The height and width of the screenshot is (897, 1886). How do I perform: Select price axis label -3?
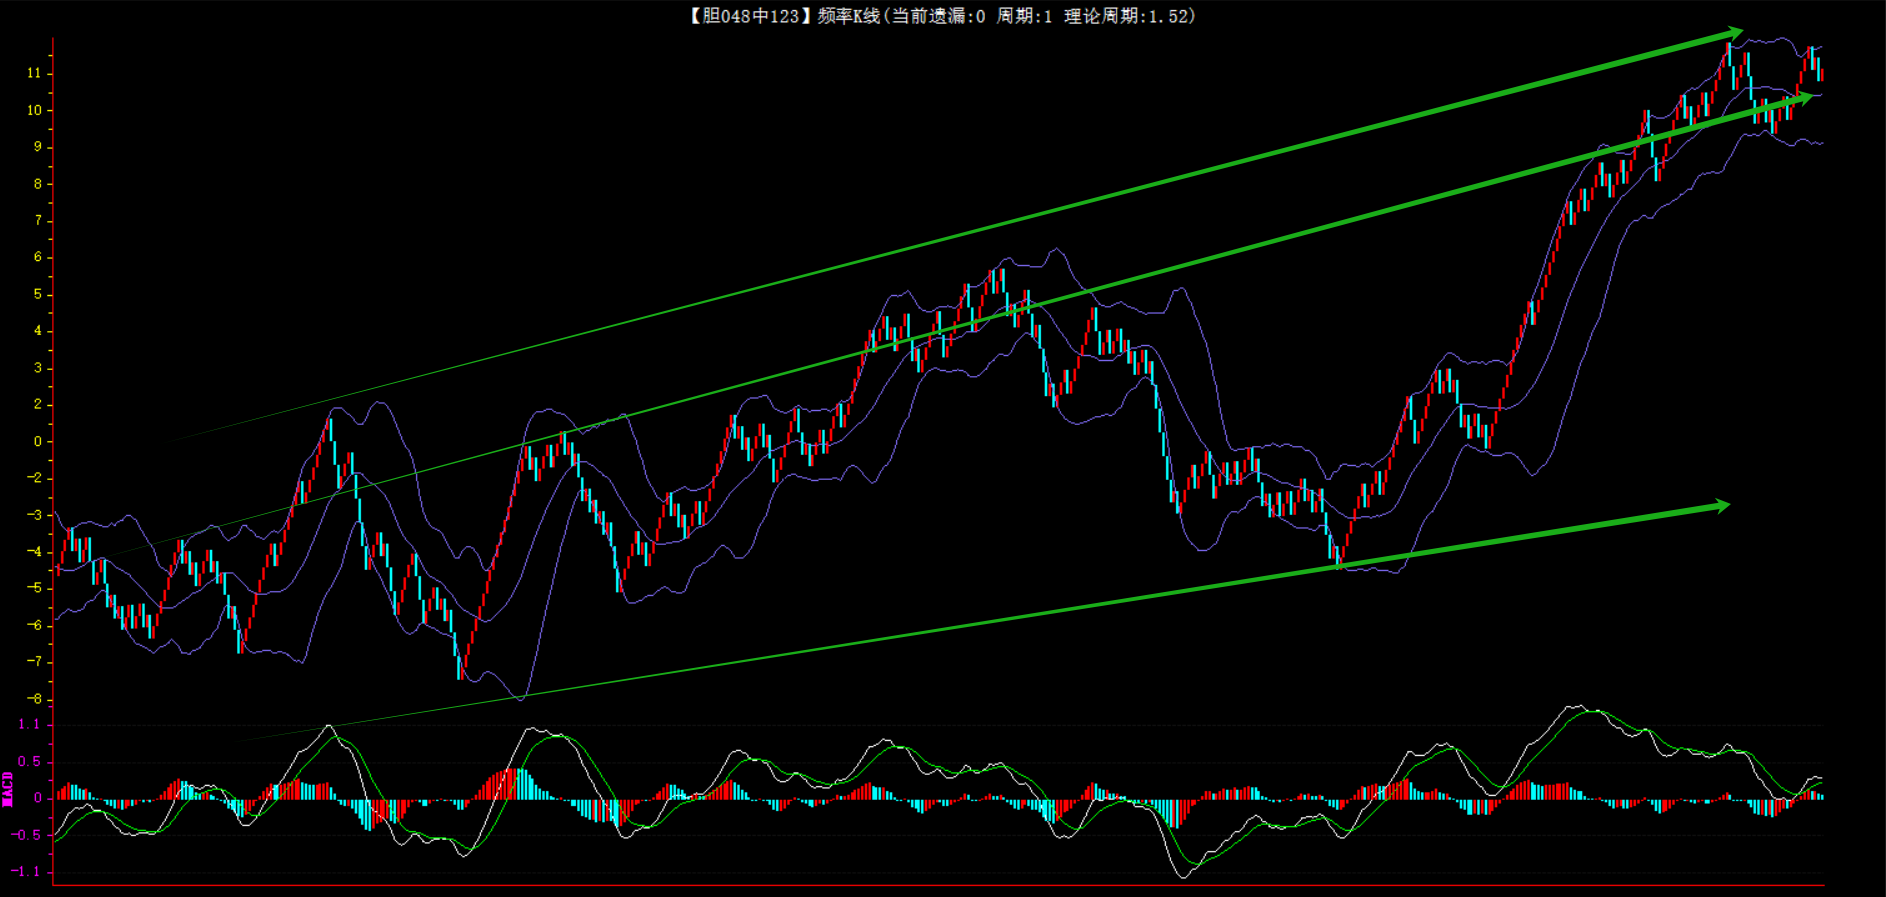click(35, 515)
